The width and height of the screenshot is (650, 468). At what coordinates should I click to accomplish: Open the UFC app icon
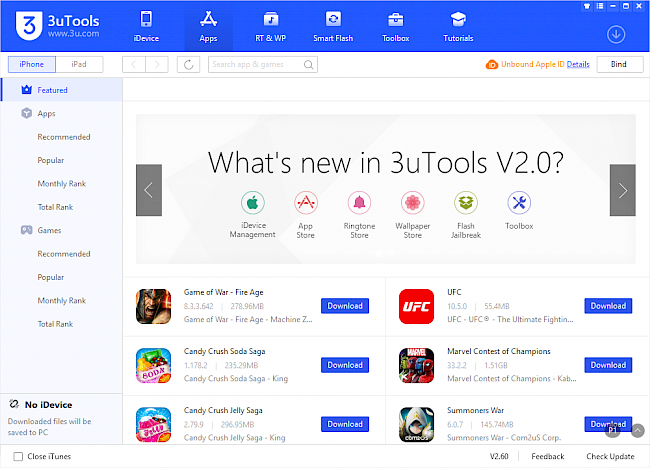[417, 306]
